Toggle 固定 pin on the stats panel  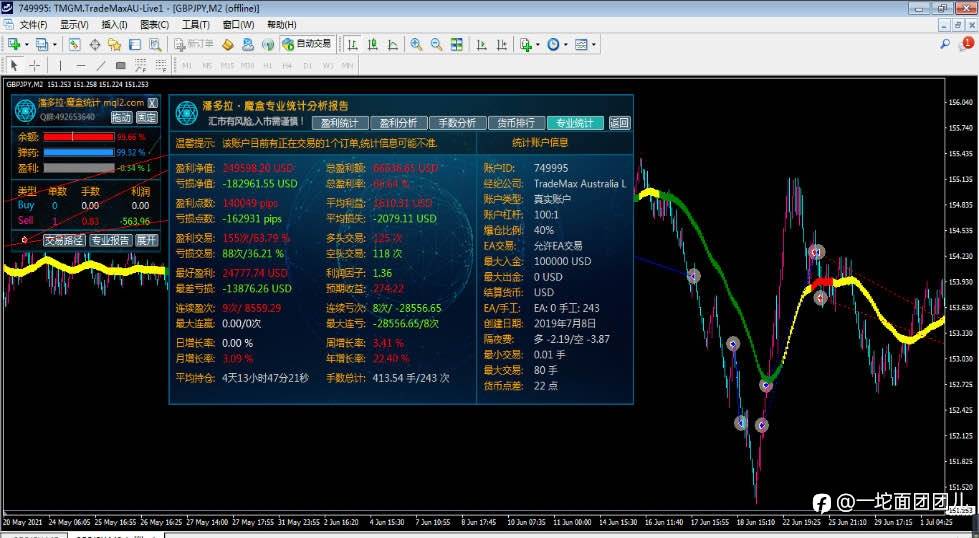(x=147, y=117)
